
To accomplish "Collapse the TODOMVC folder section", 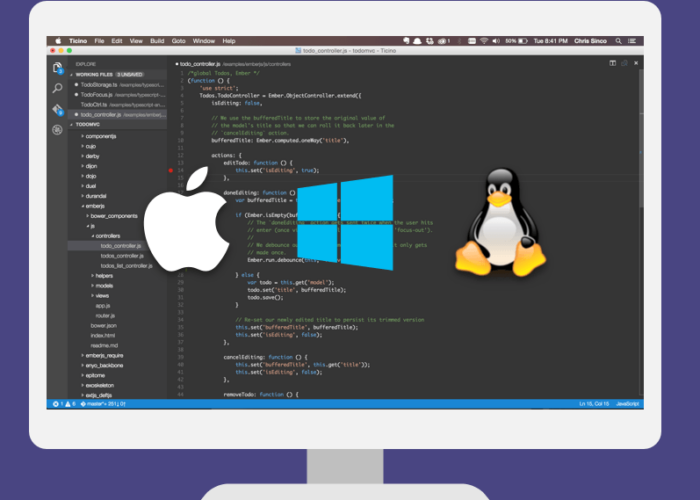I will click(x=117, y=125).
